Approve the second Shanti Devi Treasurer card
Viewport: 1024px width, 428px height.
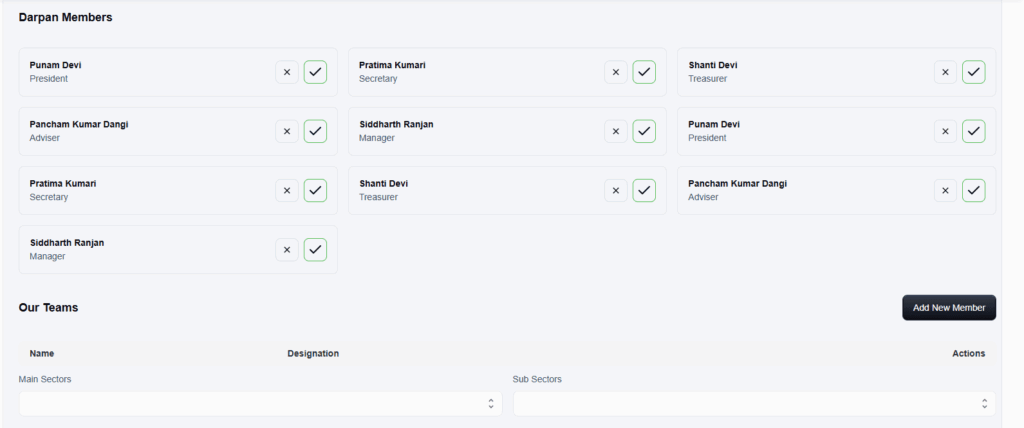[645, 190]
